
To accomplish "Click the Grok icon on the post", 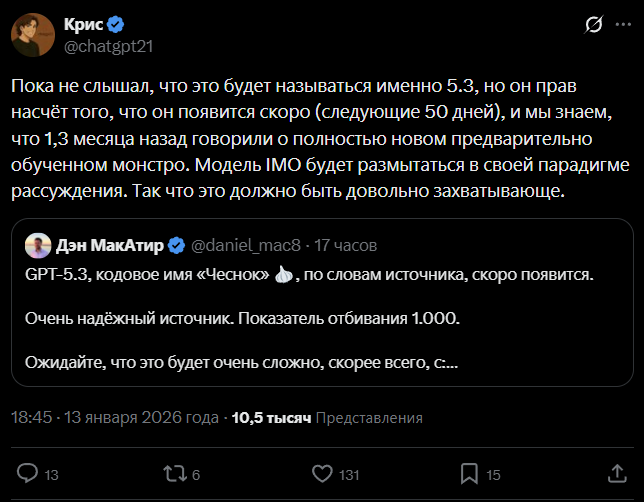I will pos(593,24).
